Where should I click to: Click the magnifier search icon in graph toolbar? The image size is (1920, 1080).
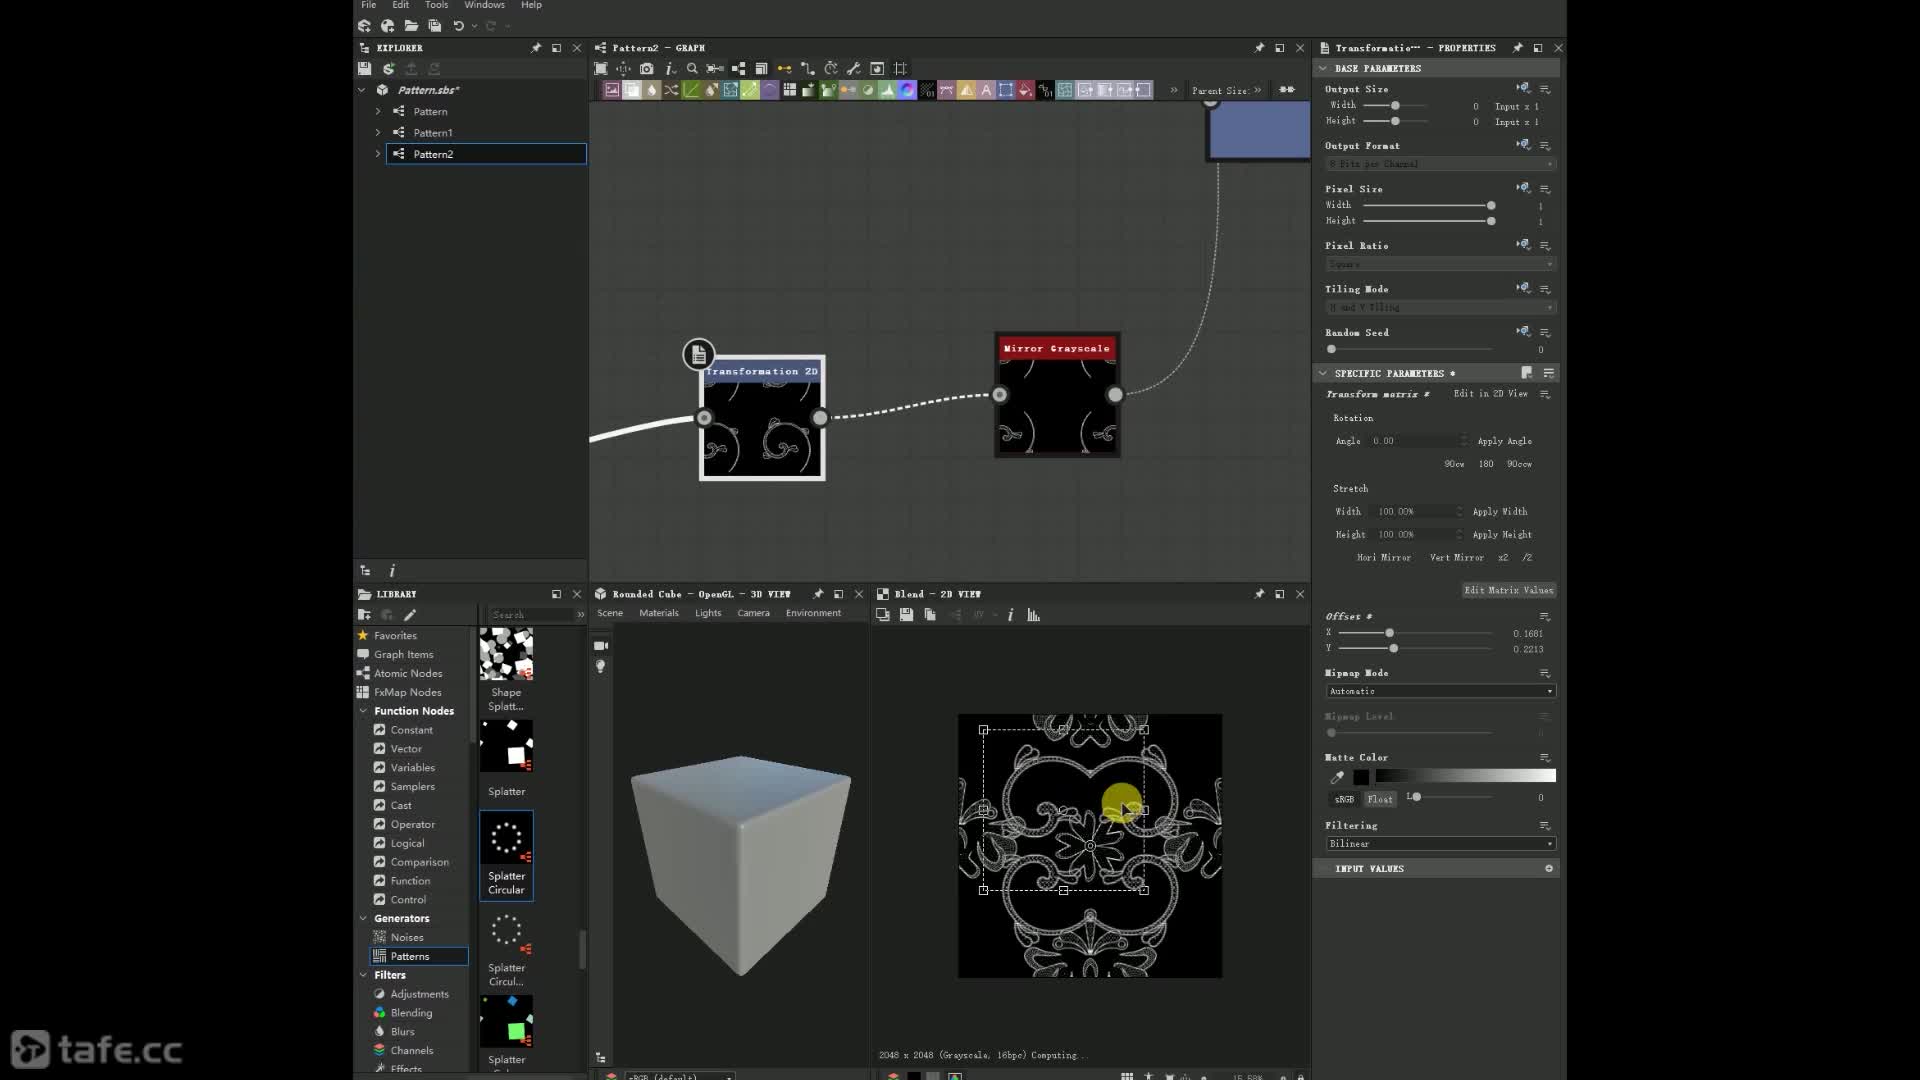point(692,69)
